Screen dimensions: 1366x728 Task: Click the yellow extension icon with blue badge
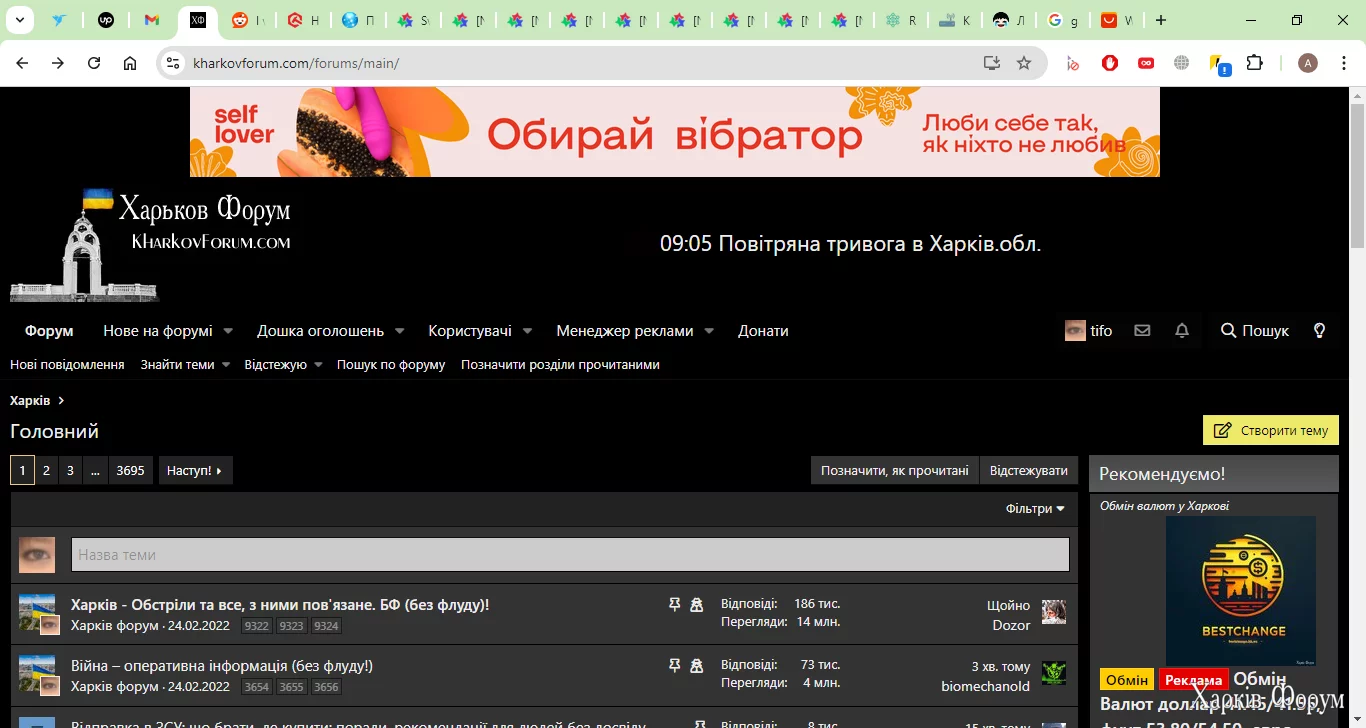point(1219,64)
